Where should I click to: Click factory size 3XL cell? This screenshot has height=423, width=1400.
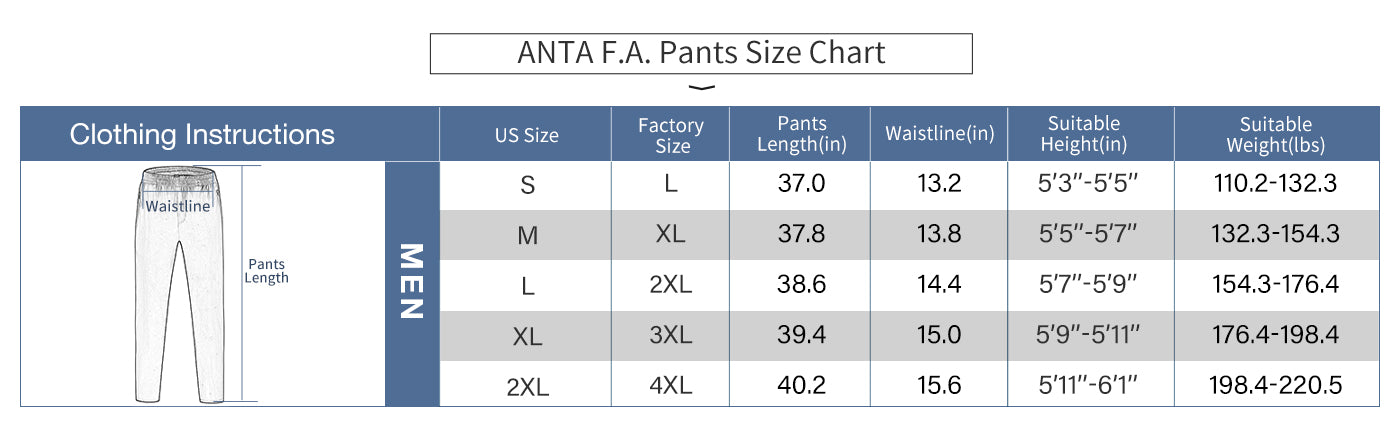click(x=670, y=335)
